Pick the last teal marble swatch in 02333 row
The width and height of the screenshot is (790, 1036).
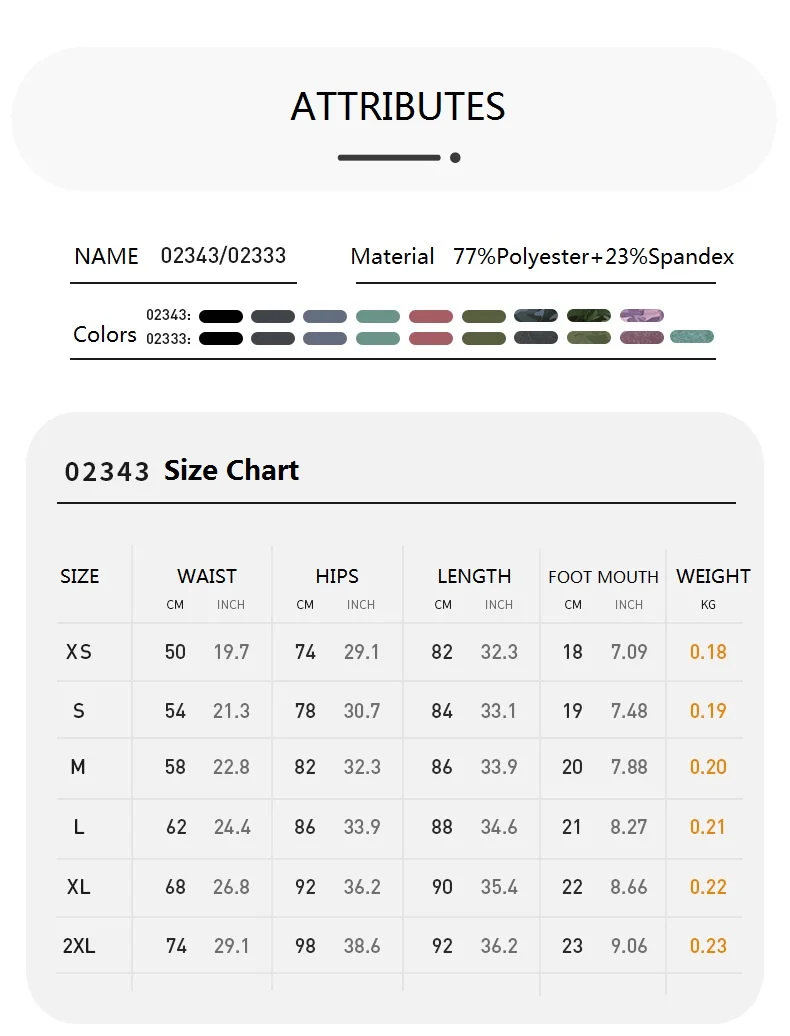click(x=692, y=337)
